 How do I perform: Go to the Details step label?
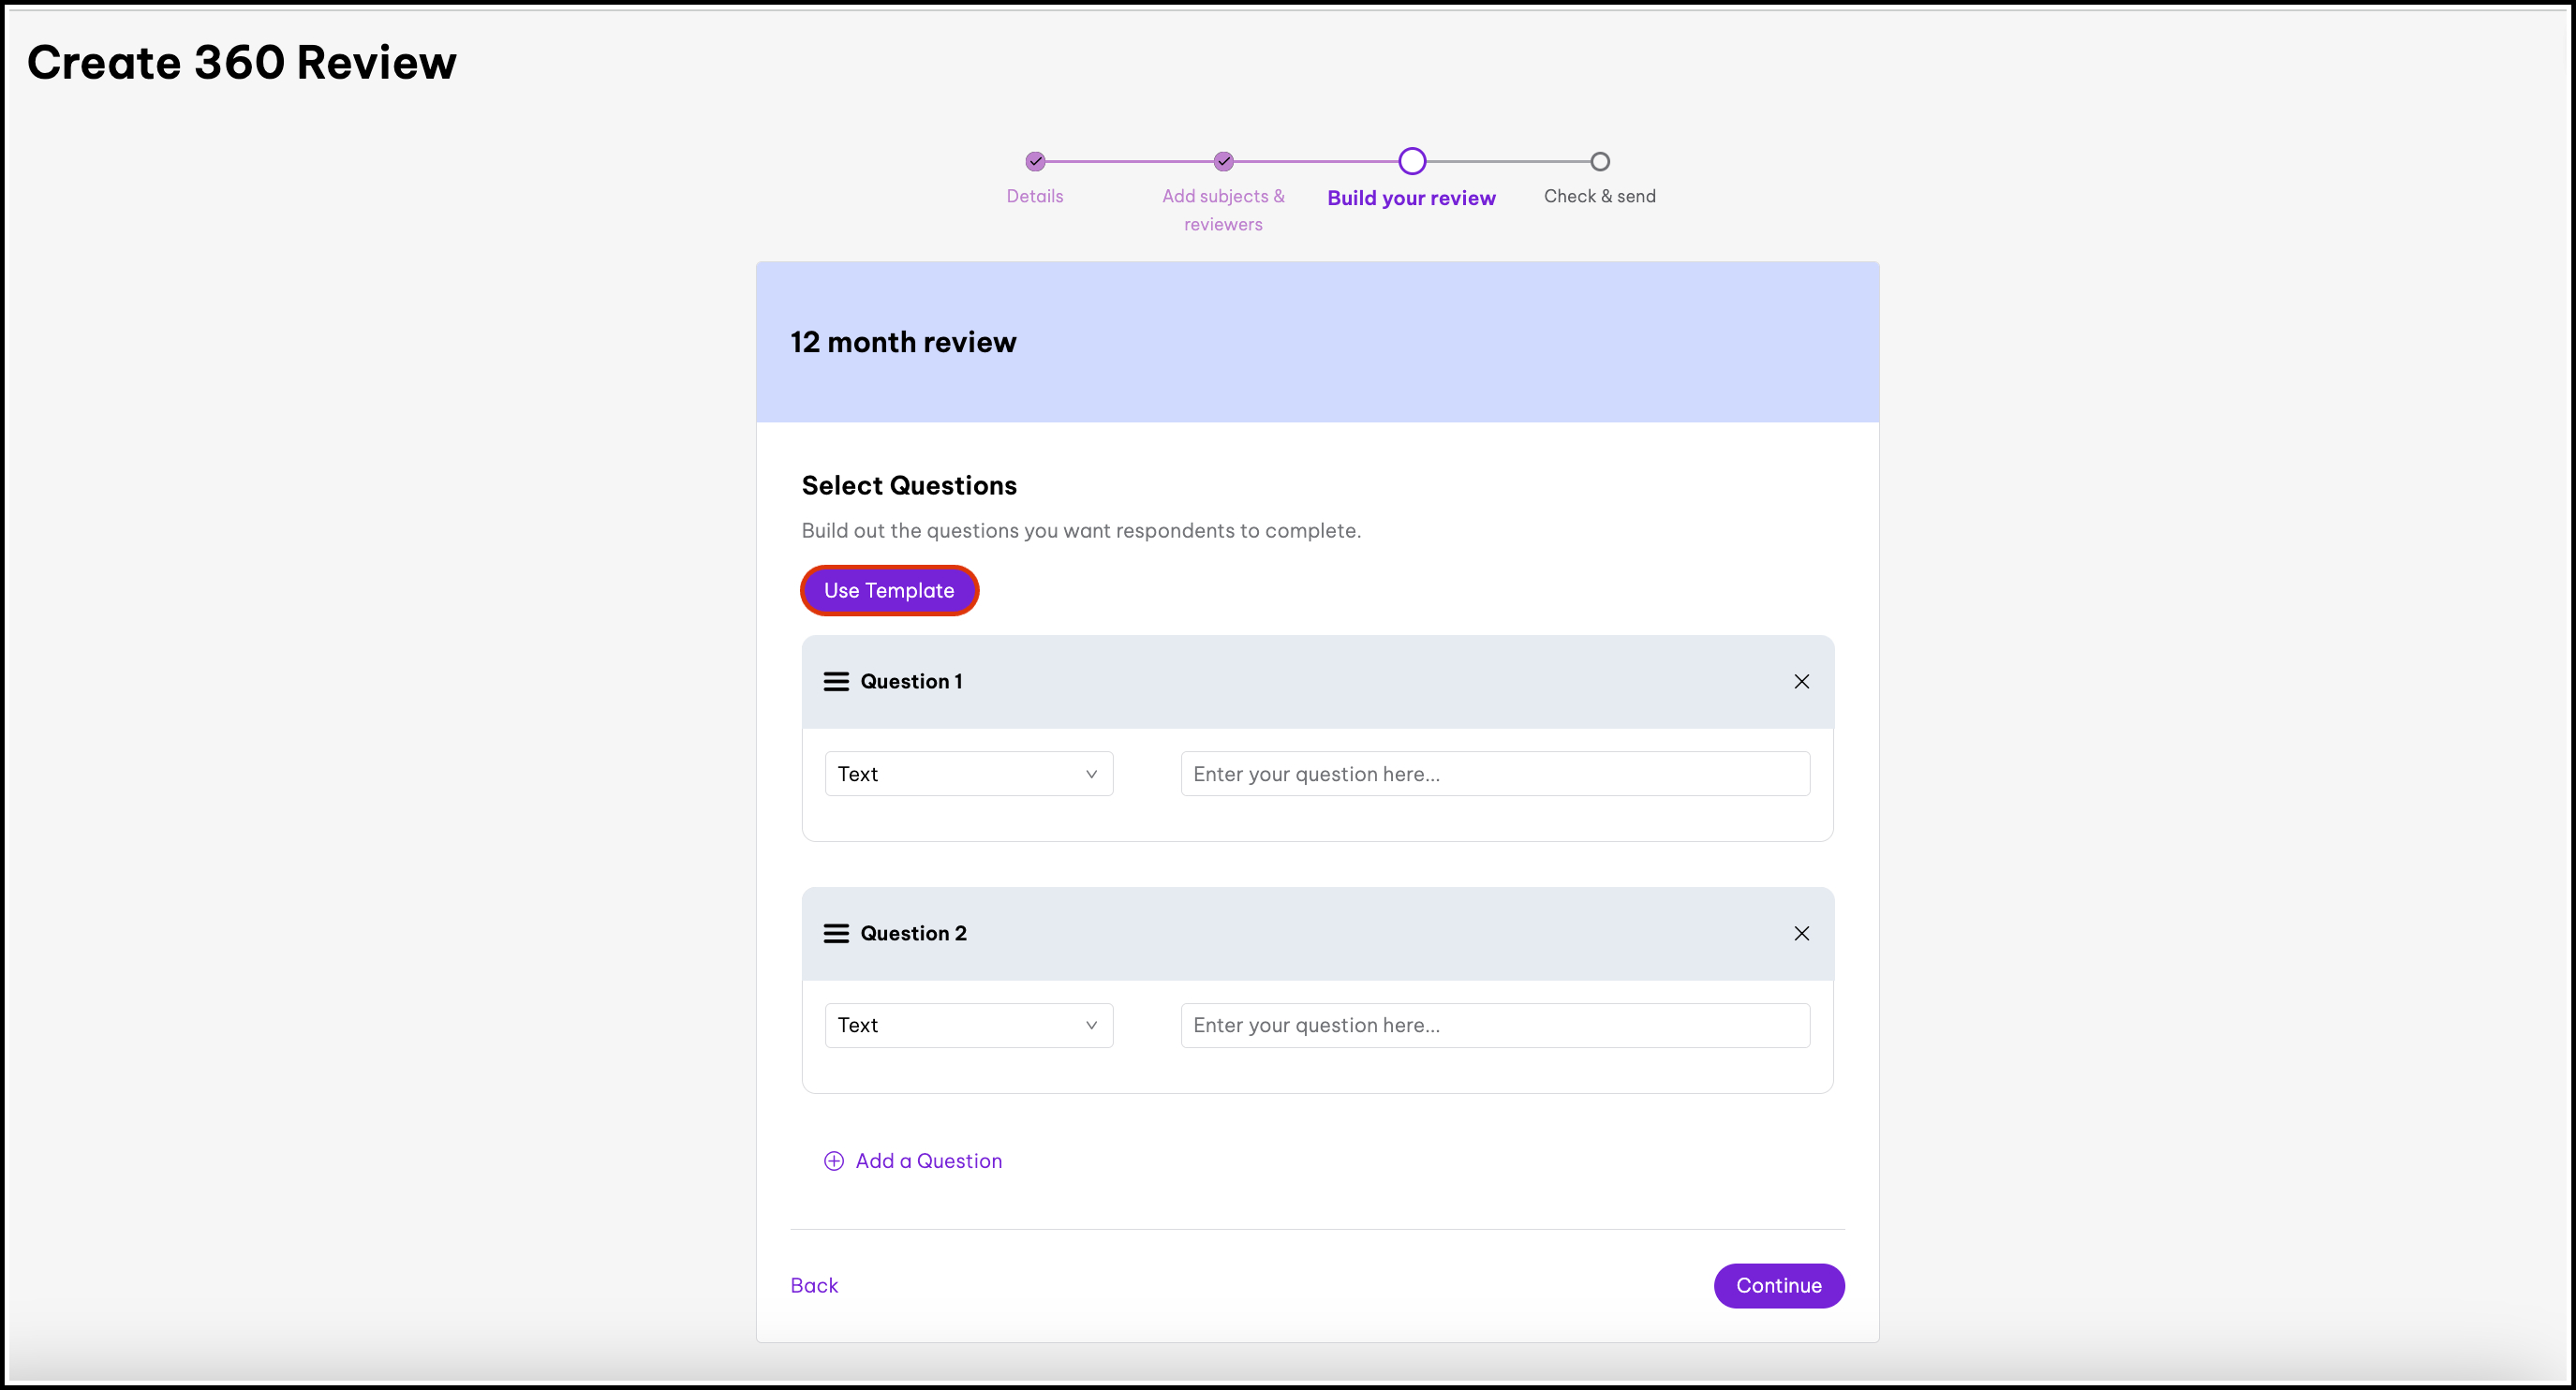1034,196
